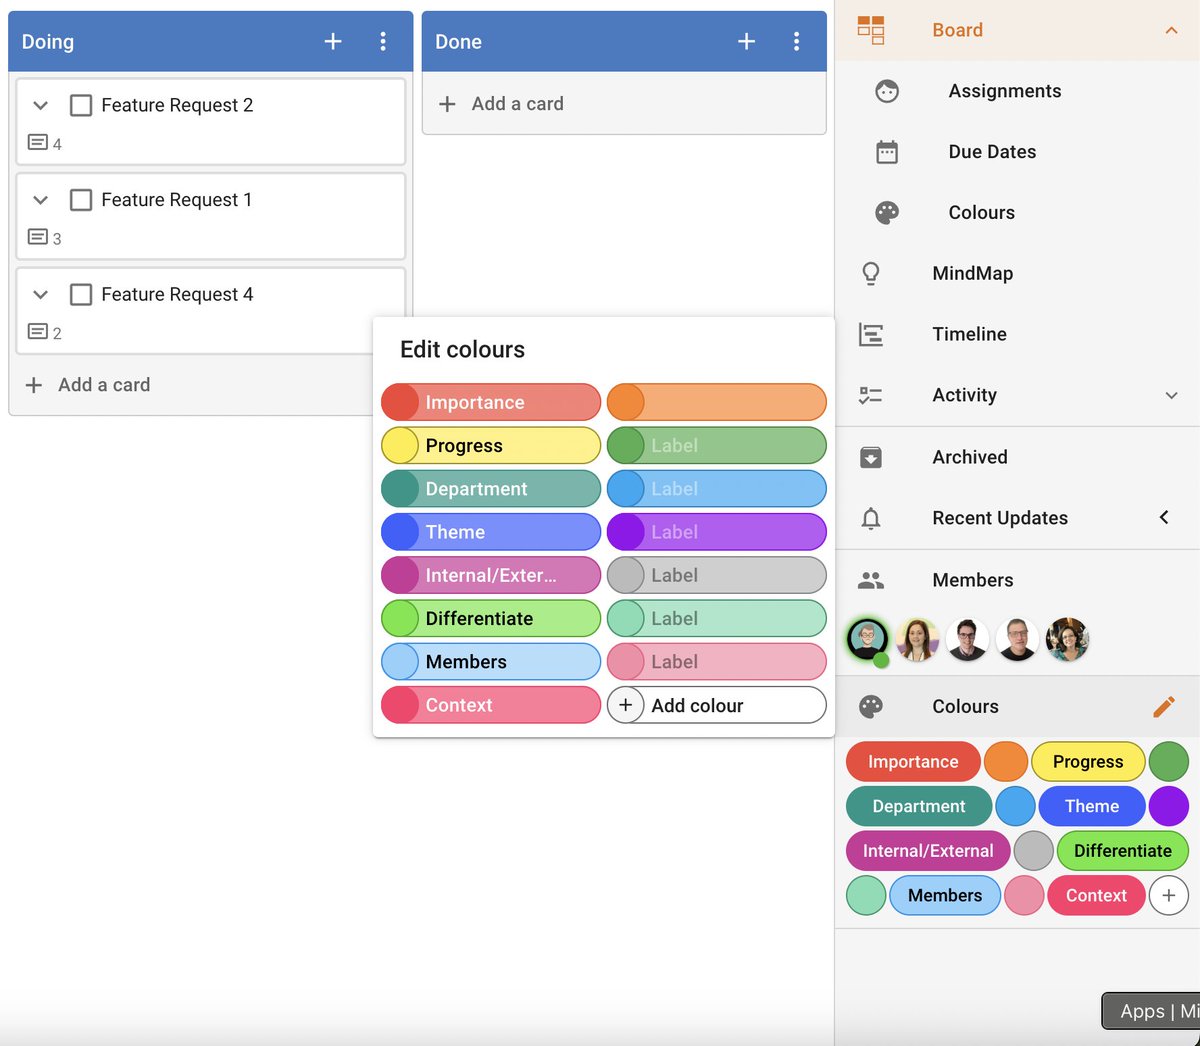1200x1046 pixels.
Task: Click the palette icon in Colours section header
Action: [871, 706]
